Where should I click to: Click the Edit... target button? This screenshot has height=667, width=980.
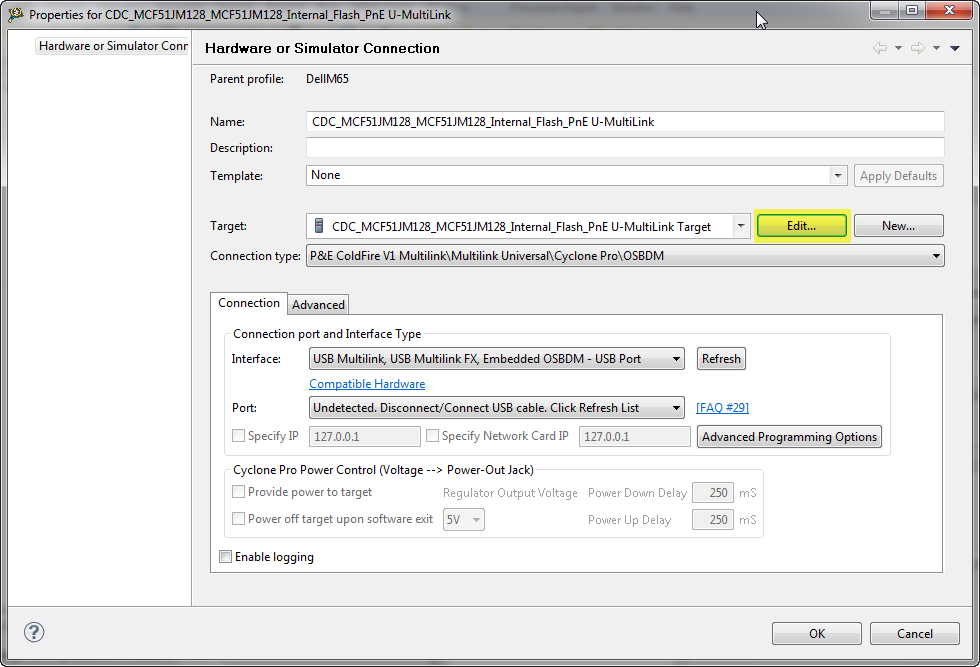tap(801, 226)
